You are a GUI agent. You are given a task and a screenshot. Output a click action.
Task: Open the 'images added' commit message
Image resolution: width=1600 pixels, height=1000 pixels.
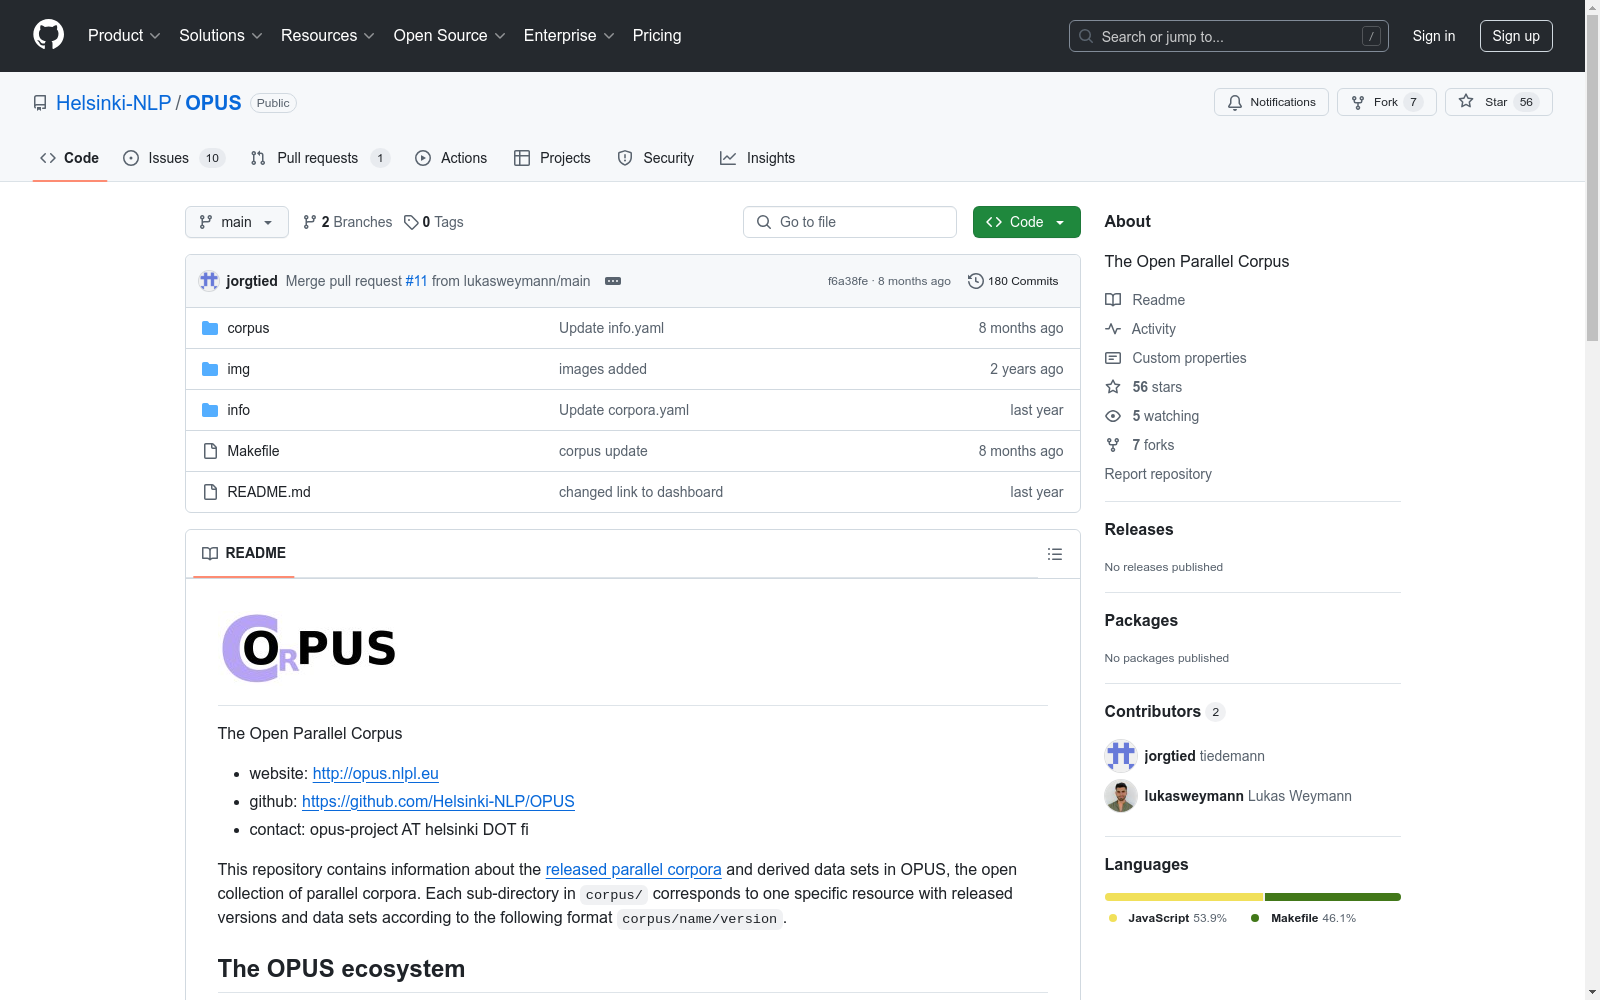[603, 369]
